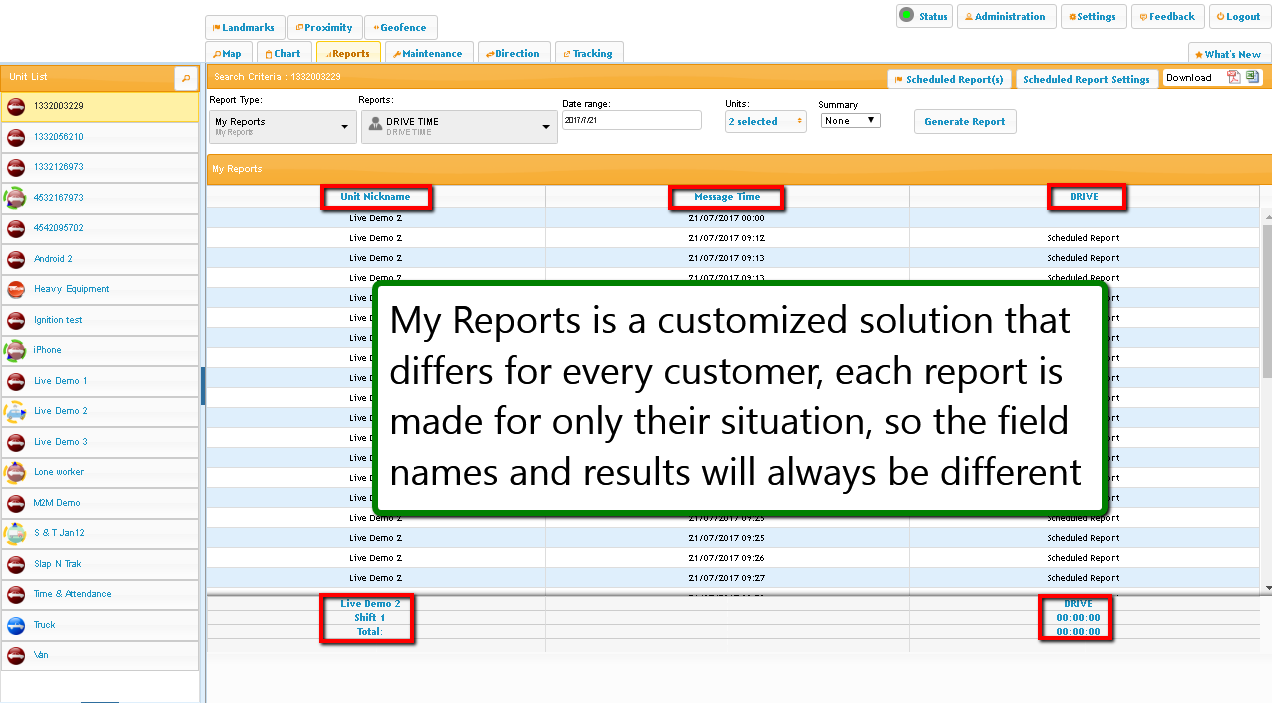Go to the Geofence tab
This screenshot has height=703, width=1272.
click(401, 28)
